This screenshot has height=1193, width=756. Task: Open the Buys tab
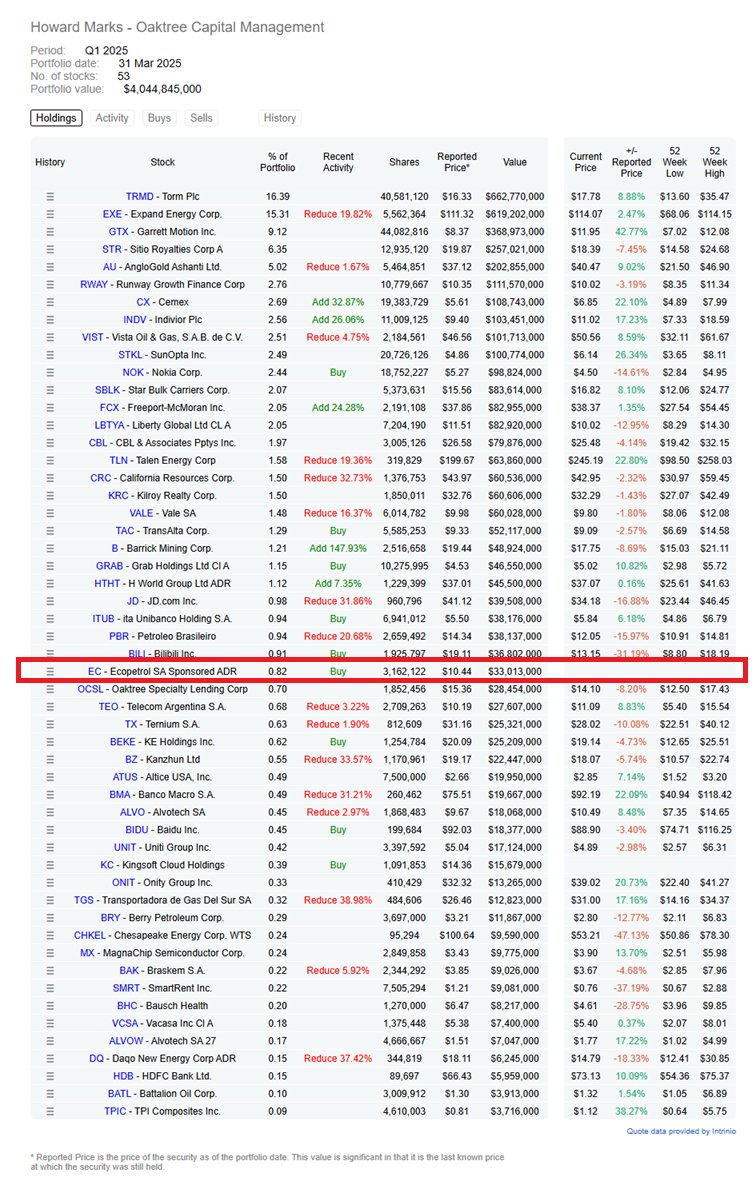click(159, 118)
